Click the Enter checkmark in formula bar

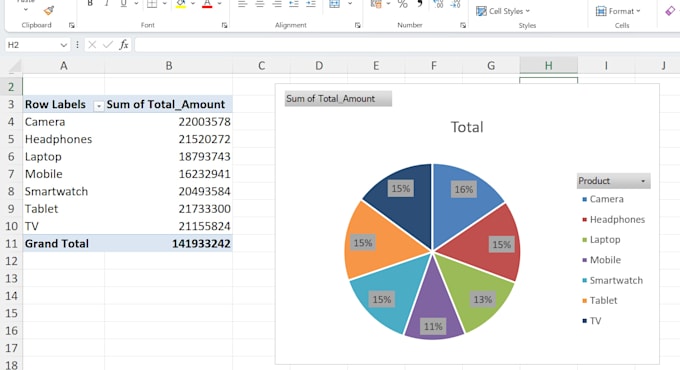[x=108, y=45]
